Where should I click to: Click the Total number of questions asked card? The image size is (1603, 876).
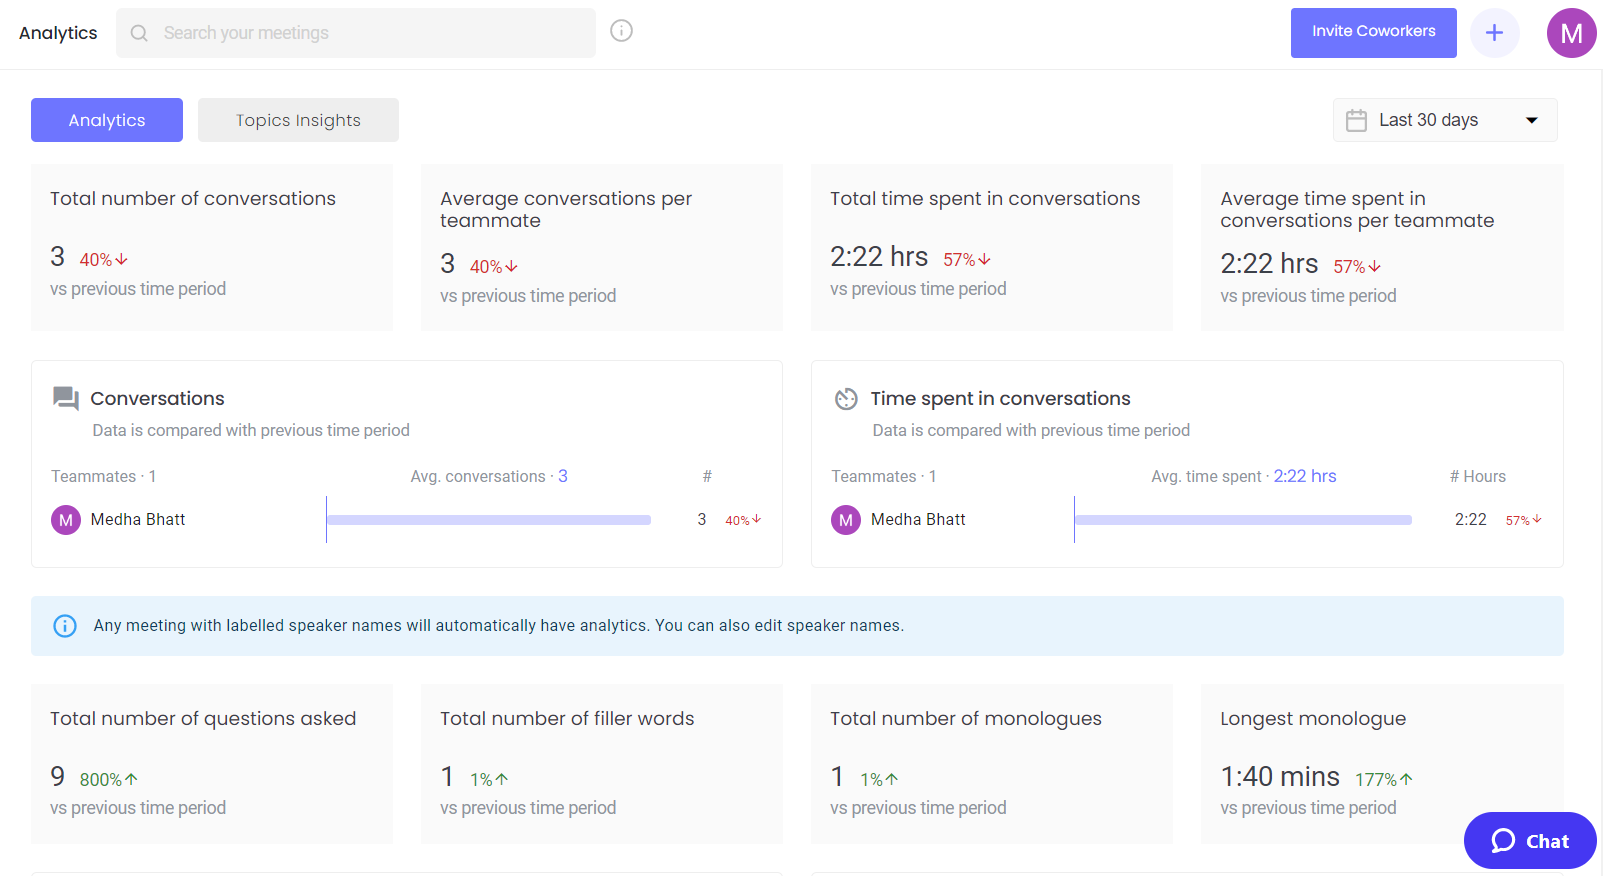[x=212, y=764]
